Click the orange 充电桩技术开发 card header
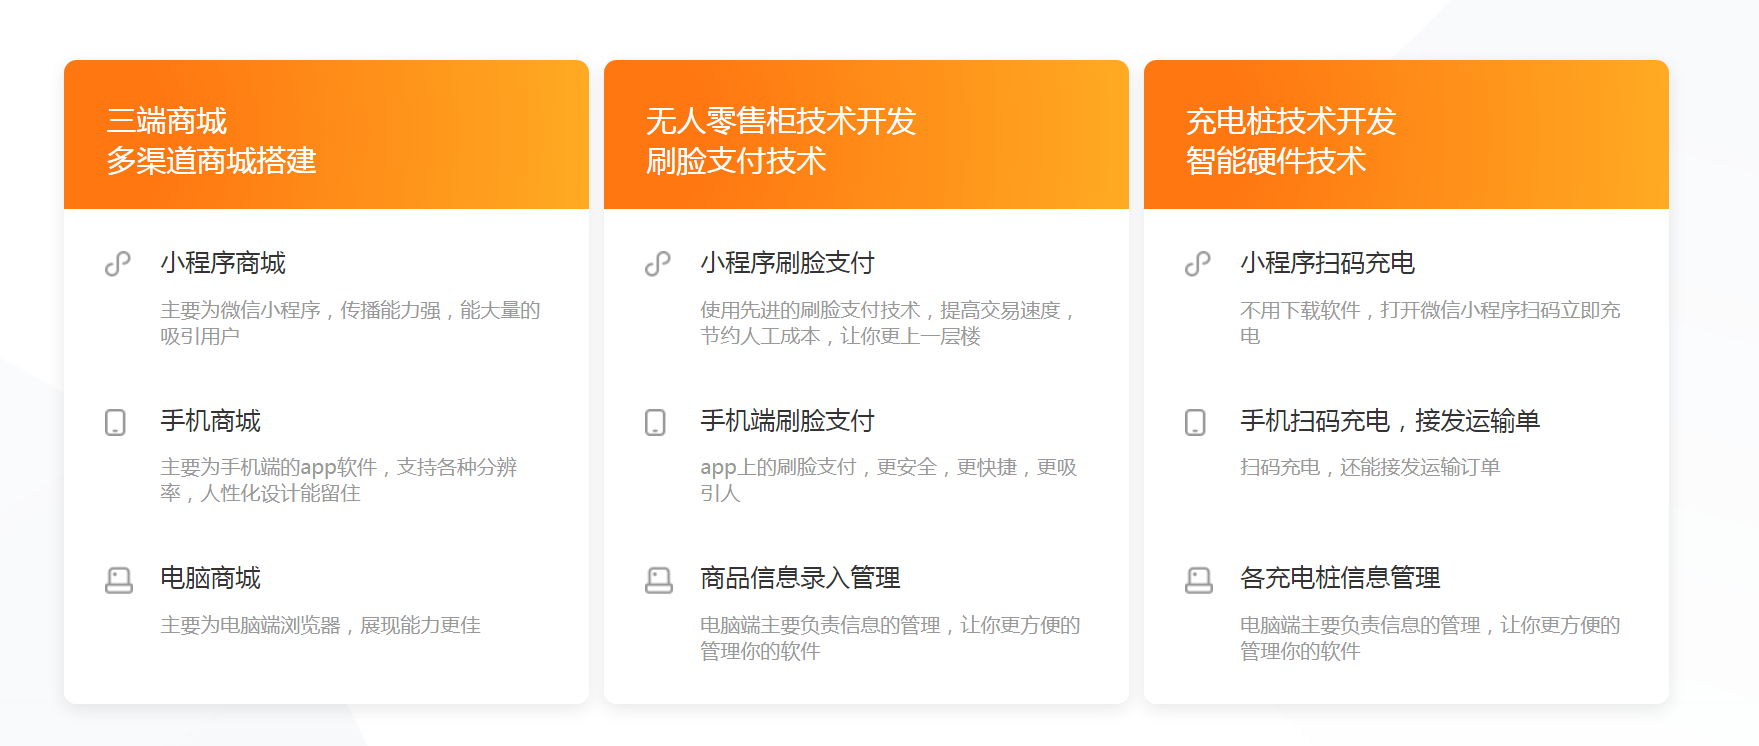1759x746 pixels. (1406, 134)
